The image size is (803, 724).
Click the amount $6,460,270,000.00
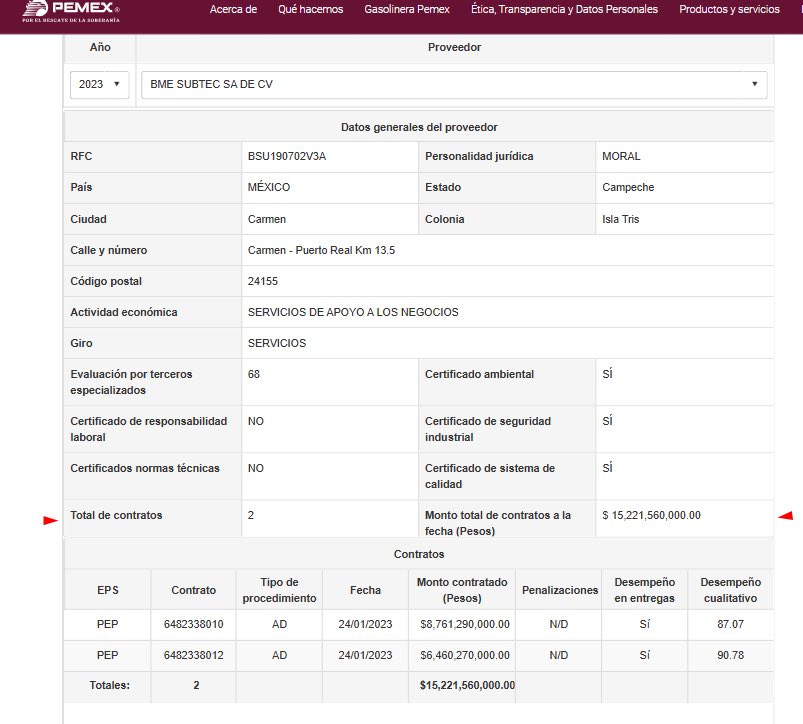464,655
